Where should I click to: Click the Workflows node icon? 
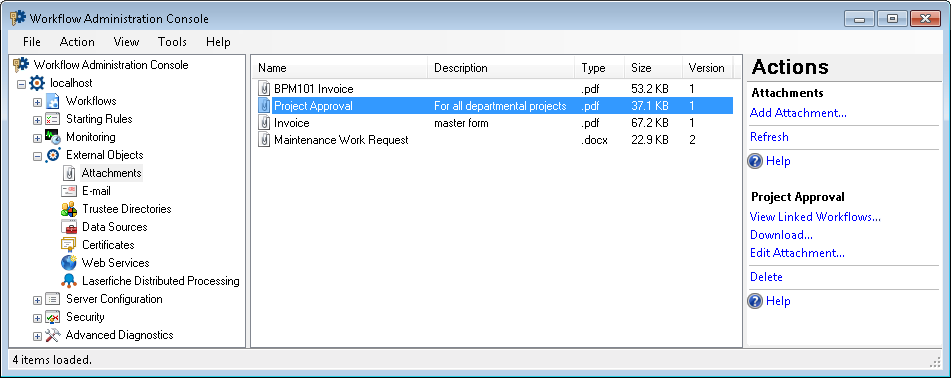(x=53, y=101)
